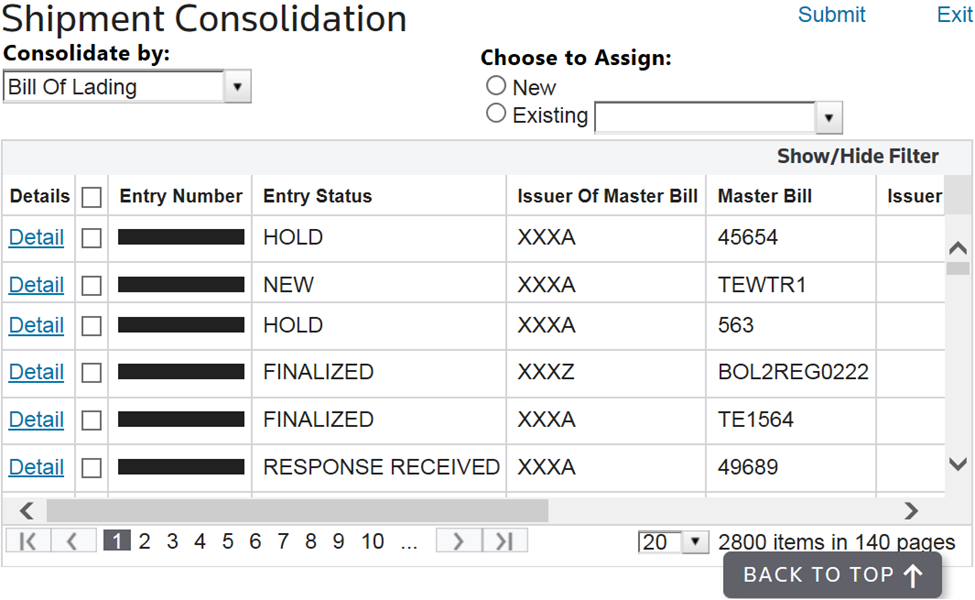
Task: Select the Existing assign radio option
Action: point(496,114)
